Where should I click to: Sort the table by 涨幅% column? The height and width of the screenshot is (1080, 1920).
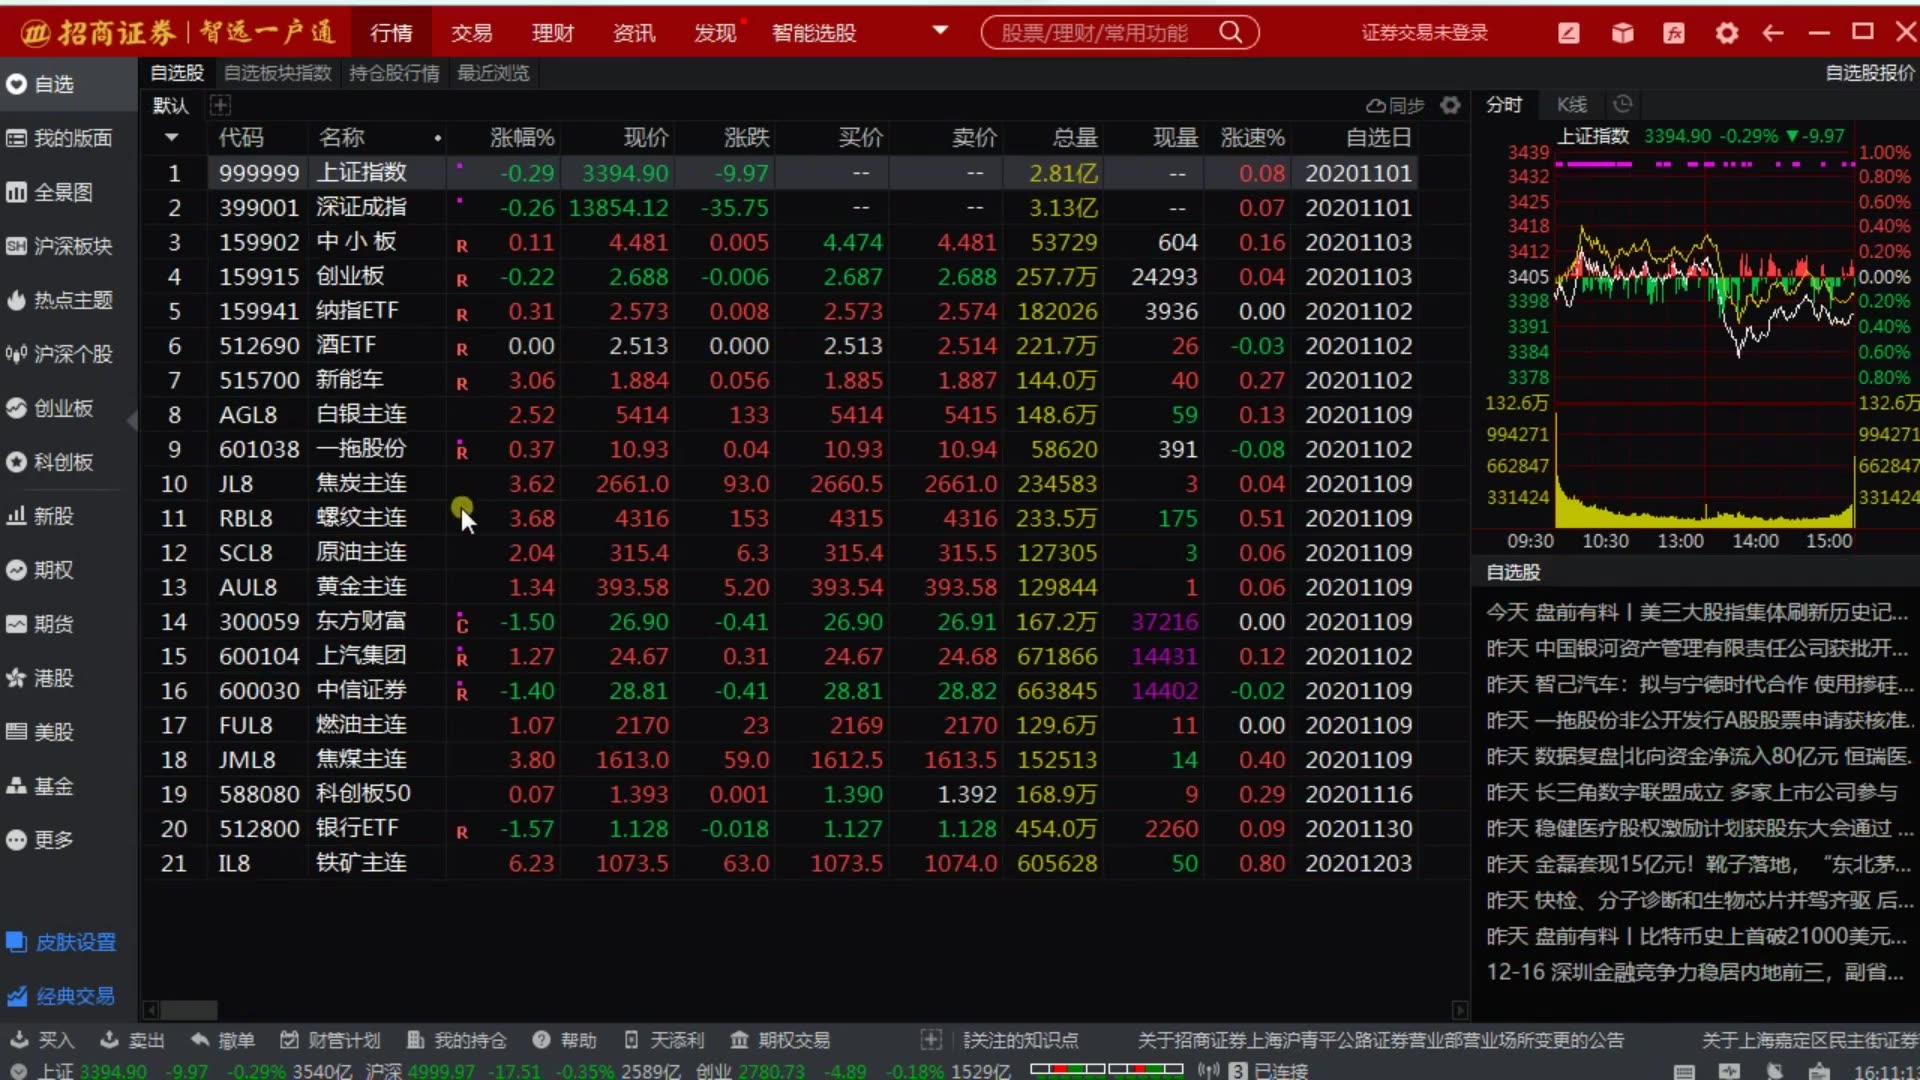coord(522,138)
